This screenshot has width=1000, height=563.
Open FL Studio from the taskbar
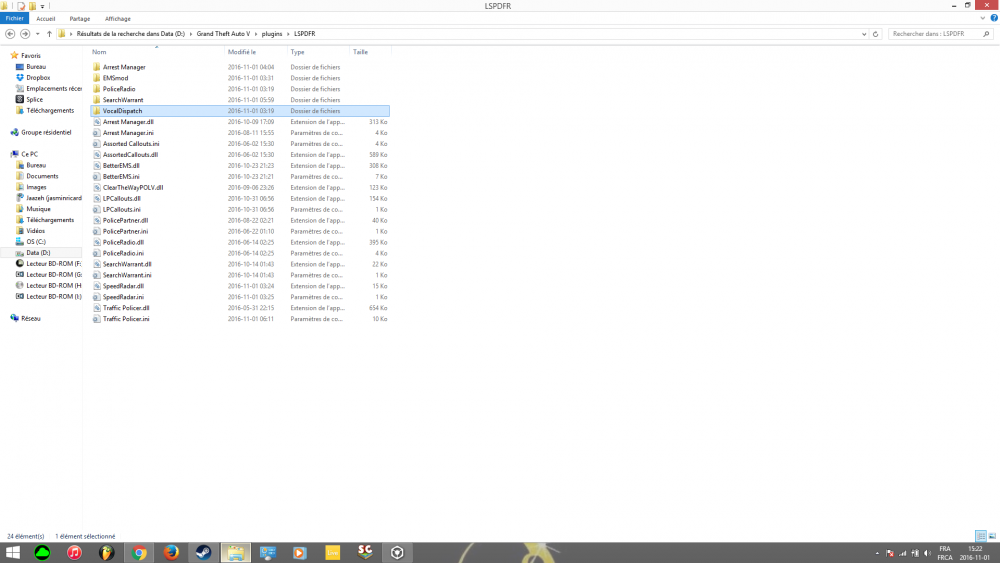[107, 552]
